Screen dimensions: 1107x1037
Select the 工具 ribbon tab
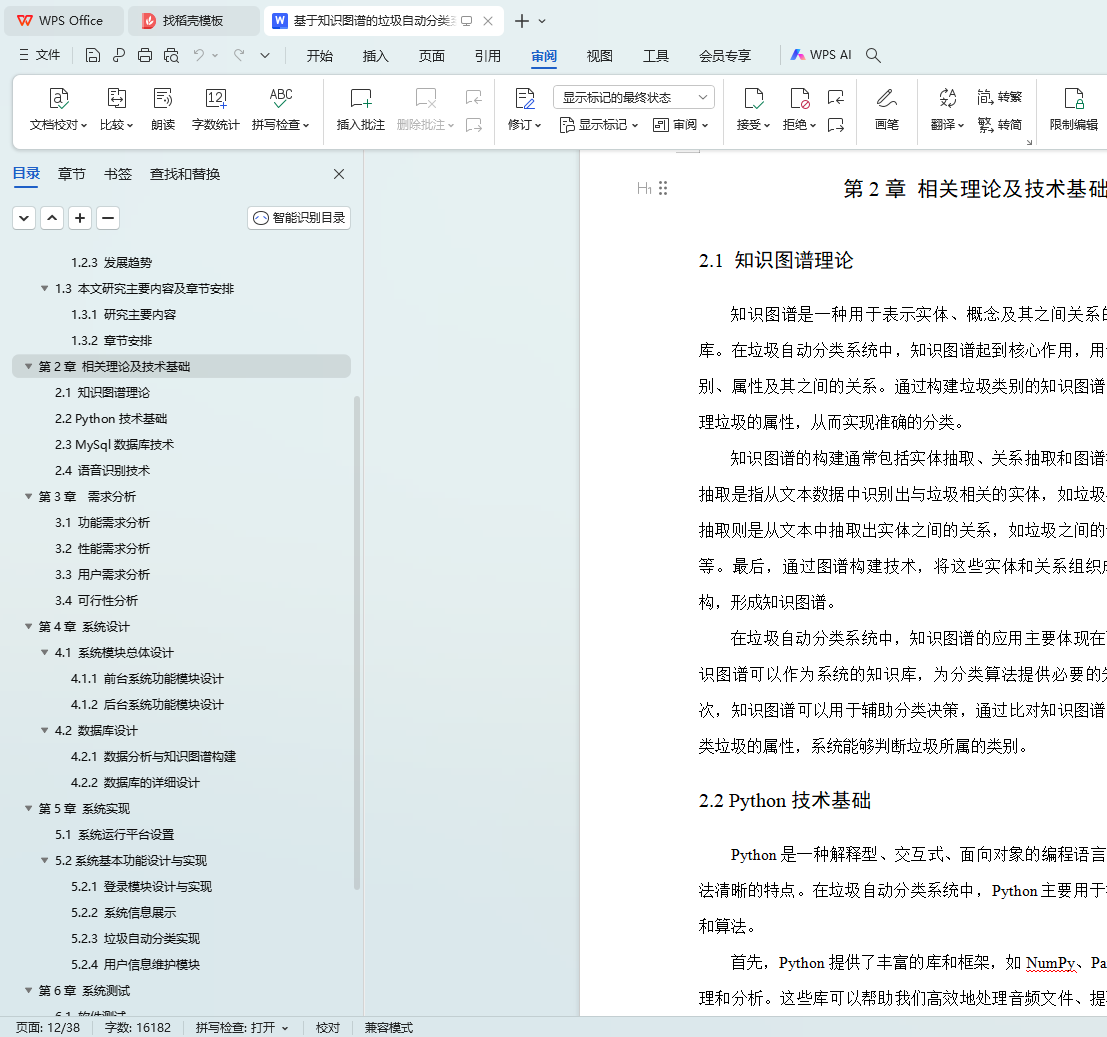point(656,56)
